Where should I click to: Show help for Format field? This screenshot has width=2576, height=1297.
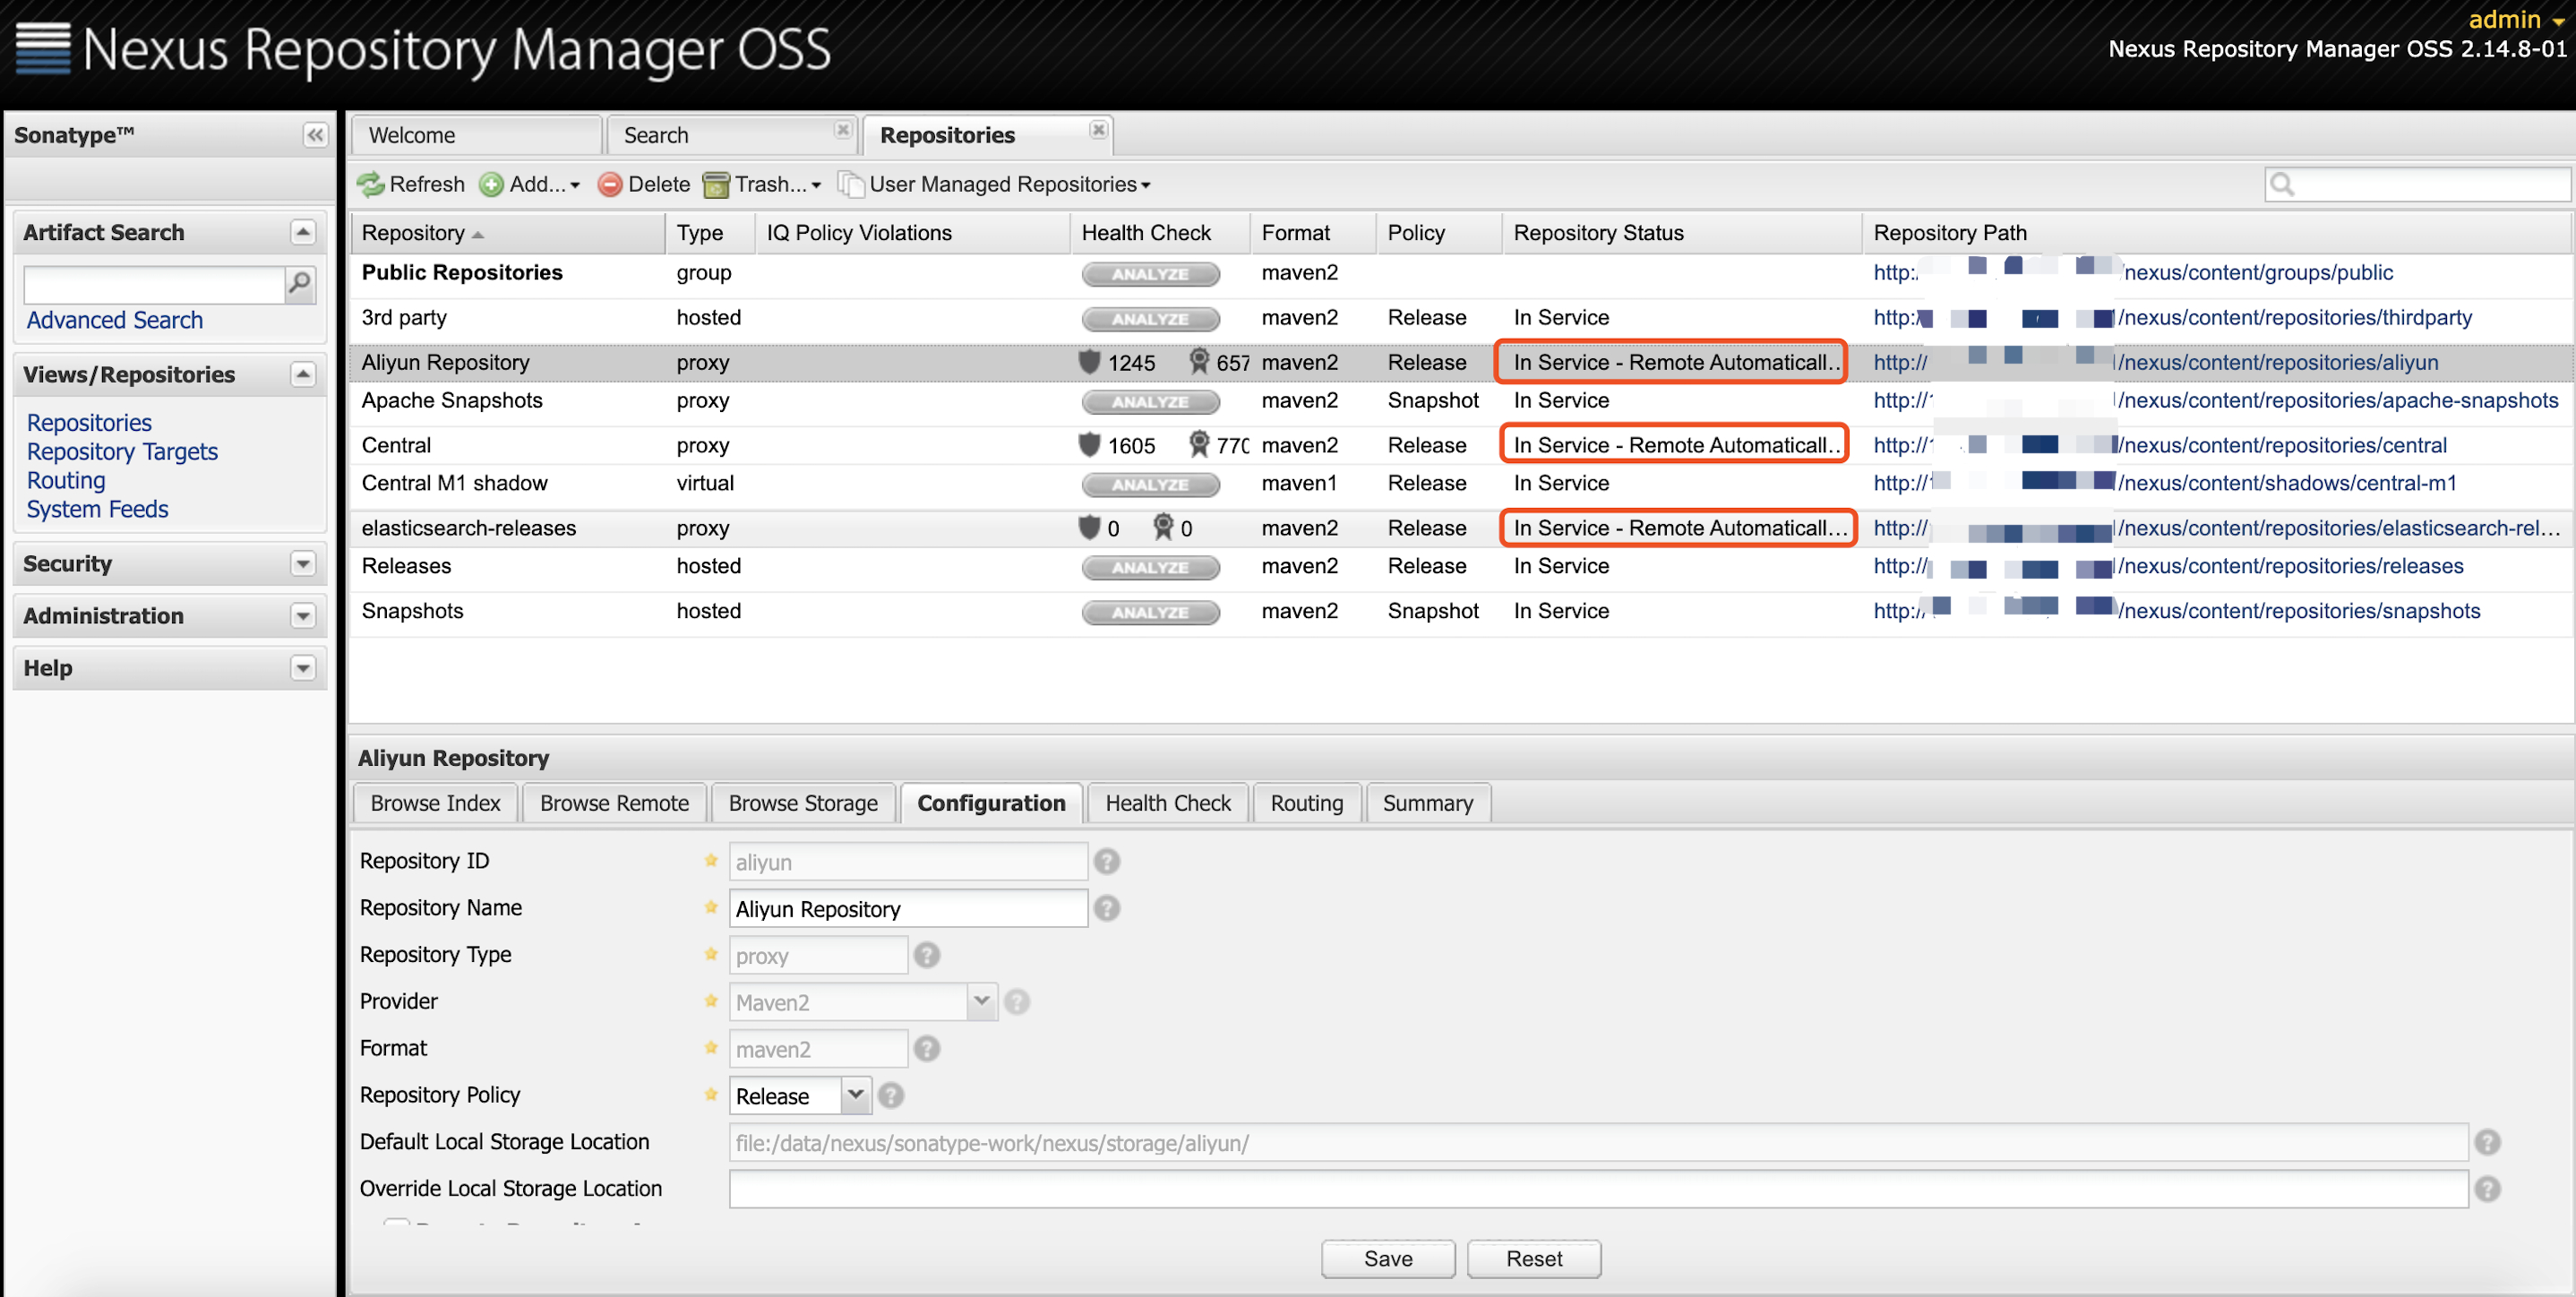point(927,1049)
